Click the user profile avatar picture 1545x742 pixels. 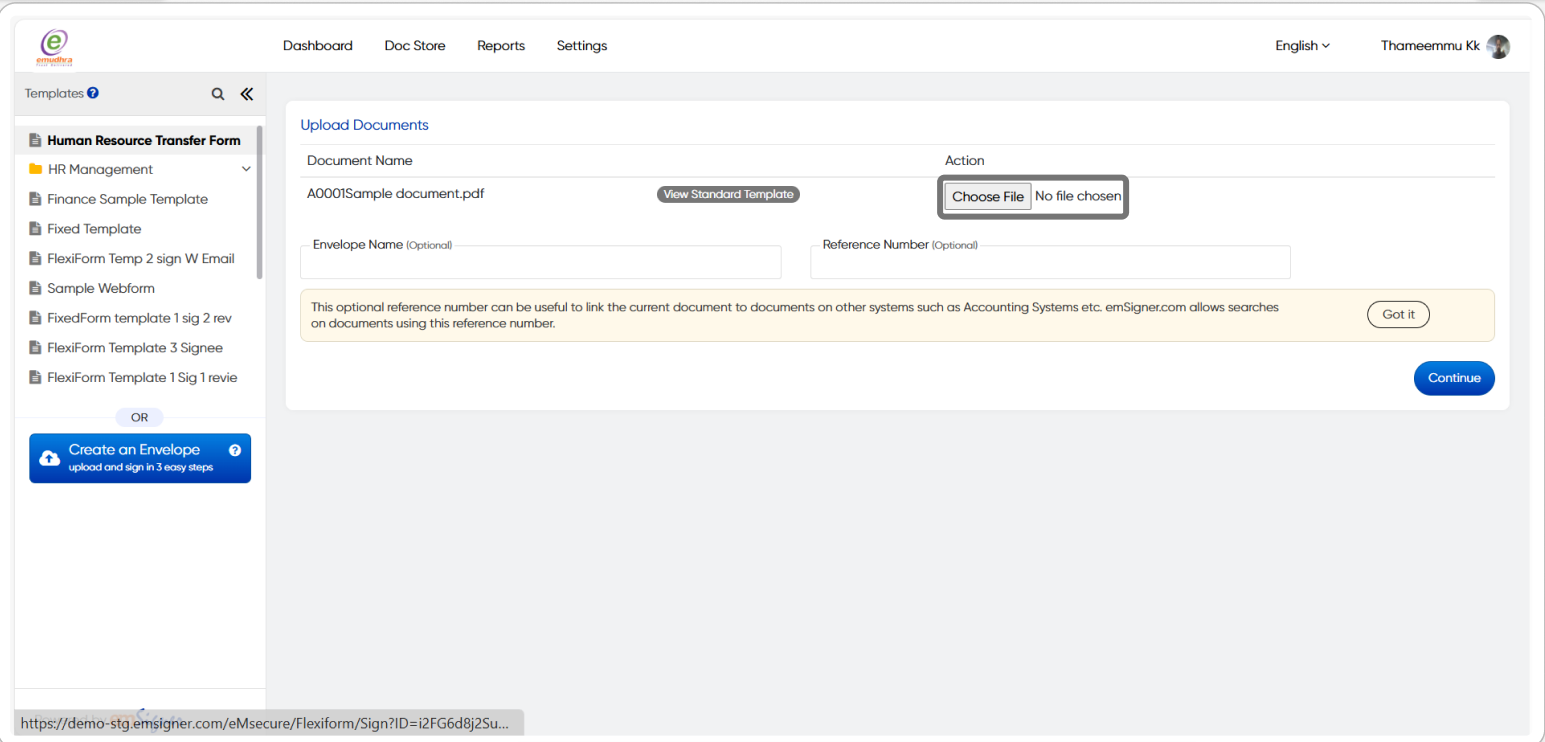coord(1498,46)
